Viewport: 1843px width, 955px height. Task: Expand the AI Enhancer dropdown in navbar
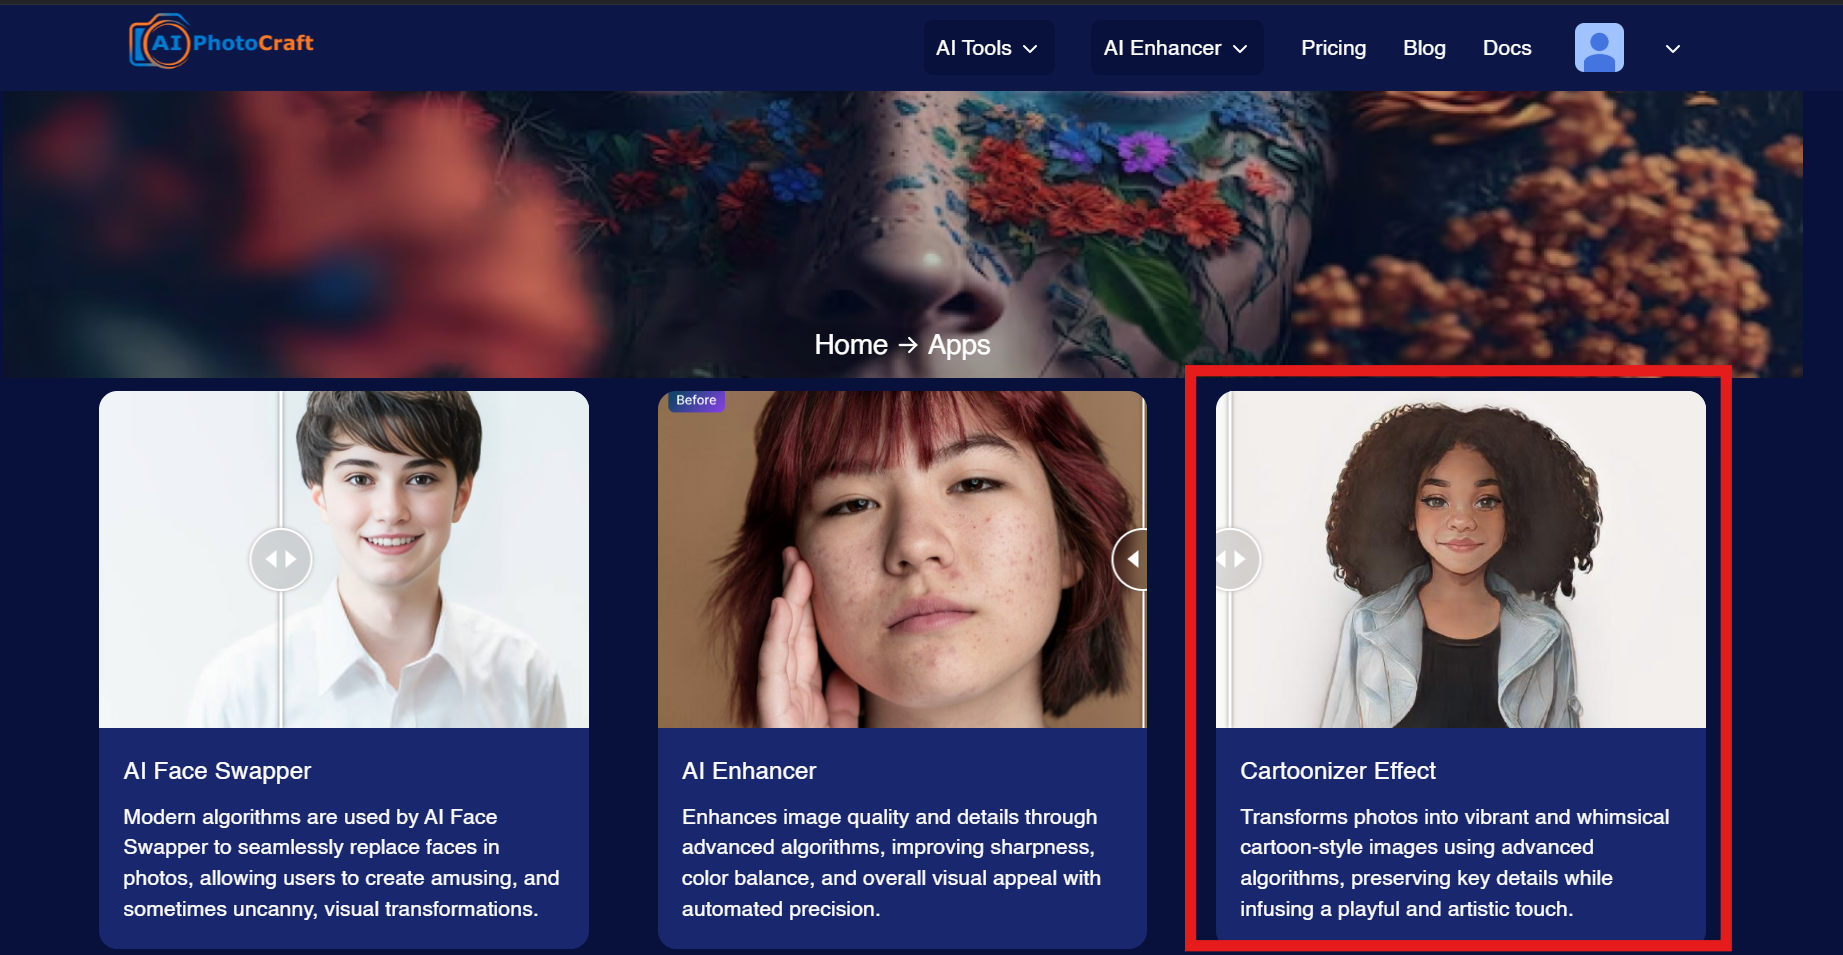(x=1176, y=48)
